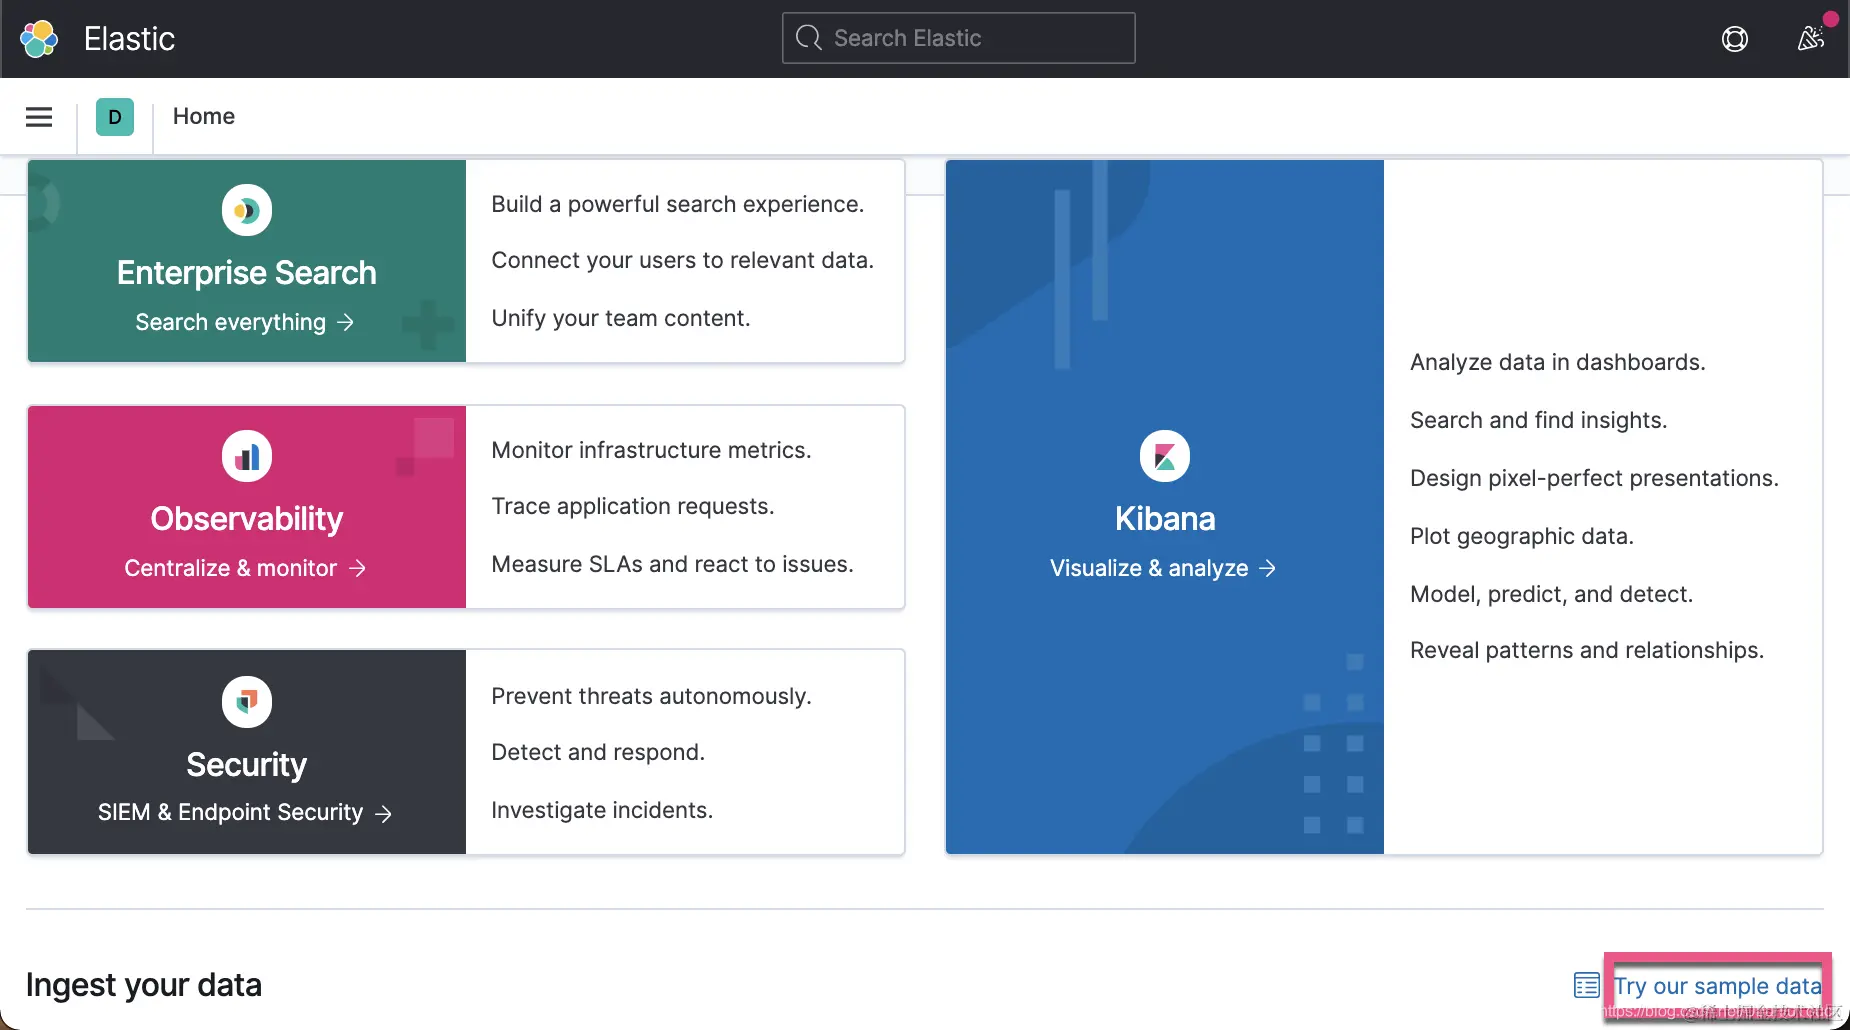Select text Prevent threats autonomously
This screenshot has height=1030, width=1850.
652,696
